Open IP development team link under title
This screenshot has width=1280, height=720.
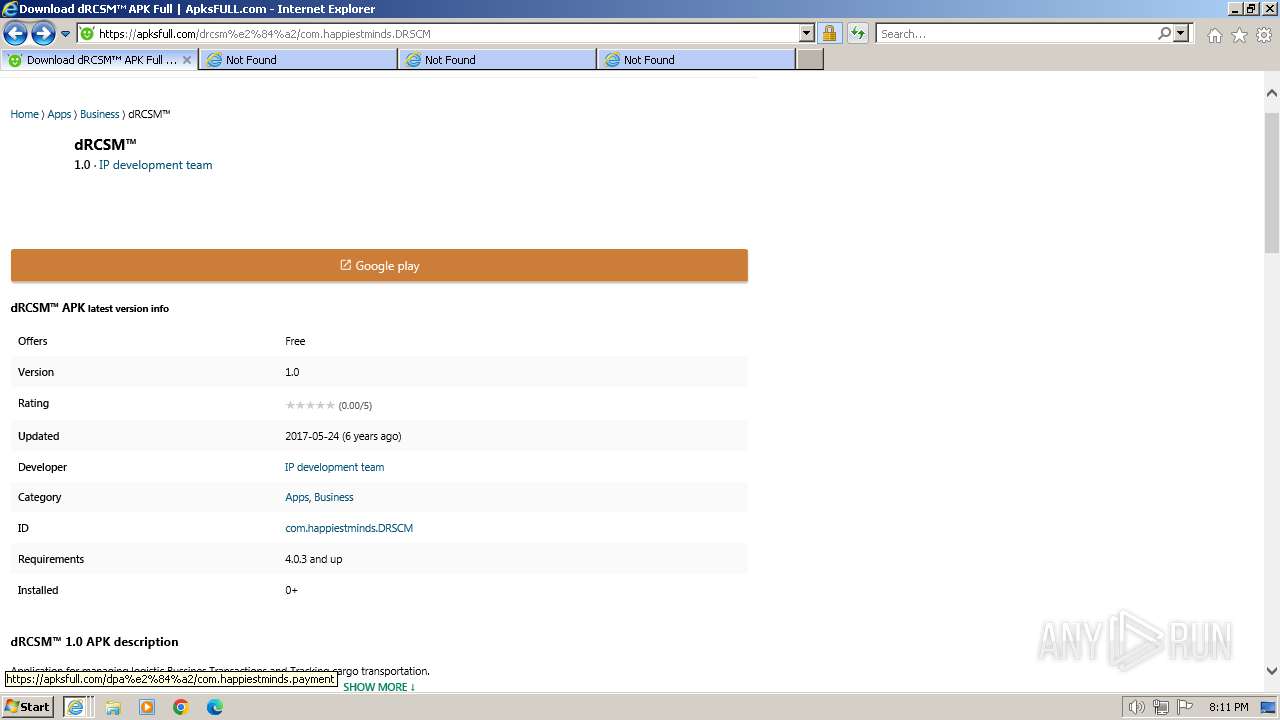pyautogui.click(x=155, y=165)
